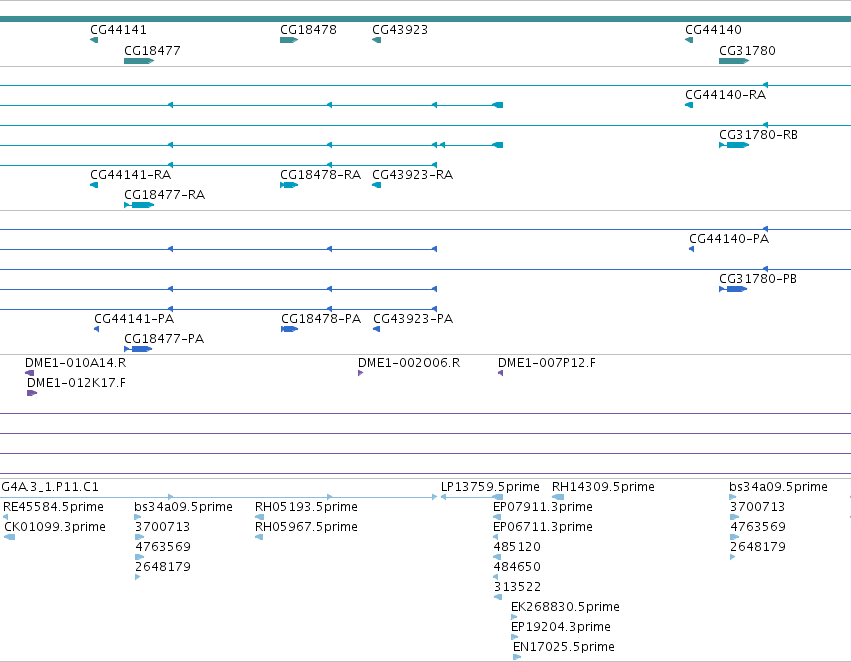Select the CG43923-RA transcript glyph
The width and height of the screenshot is (851, 662).
[x=376, y=185]
